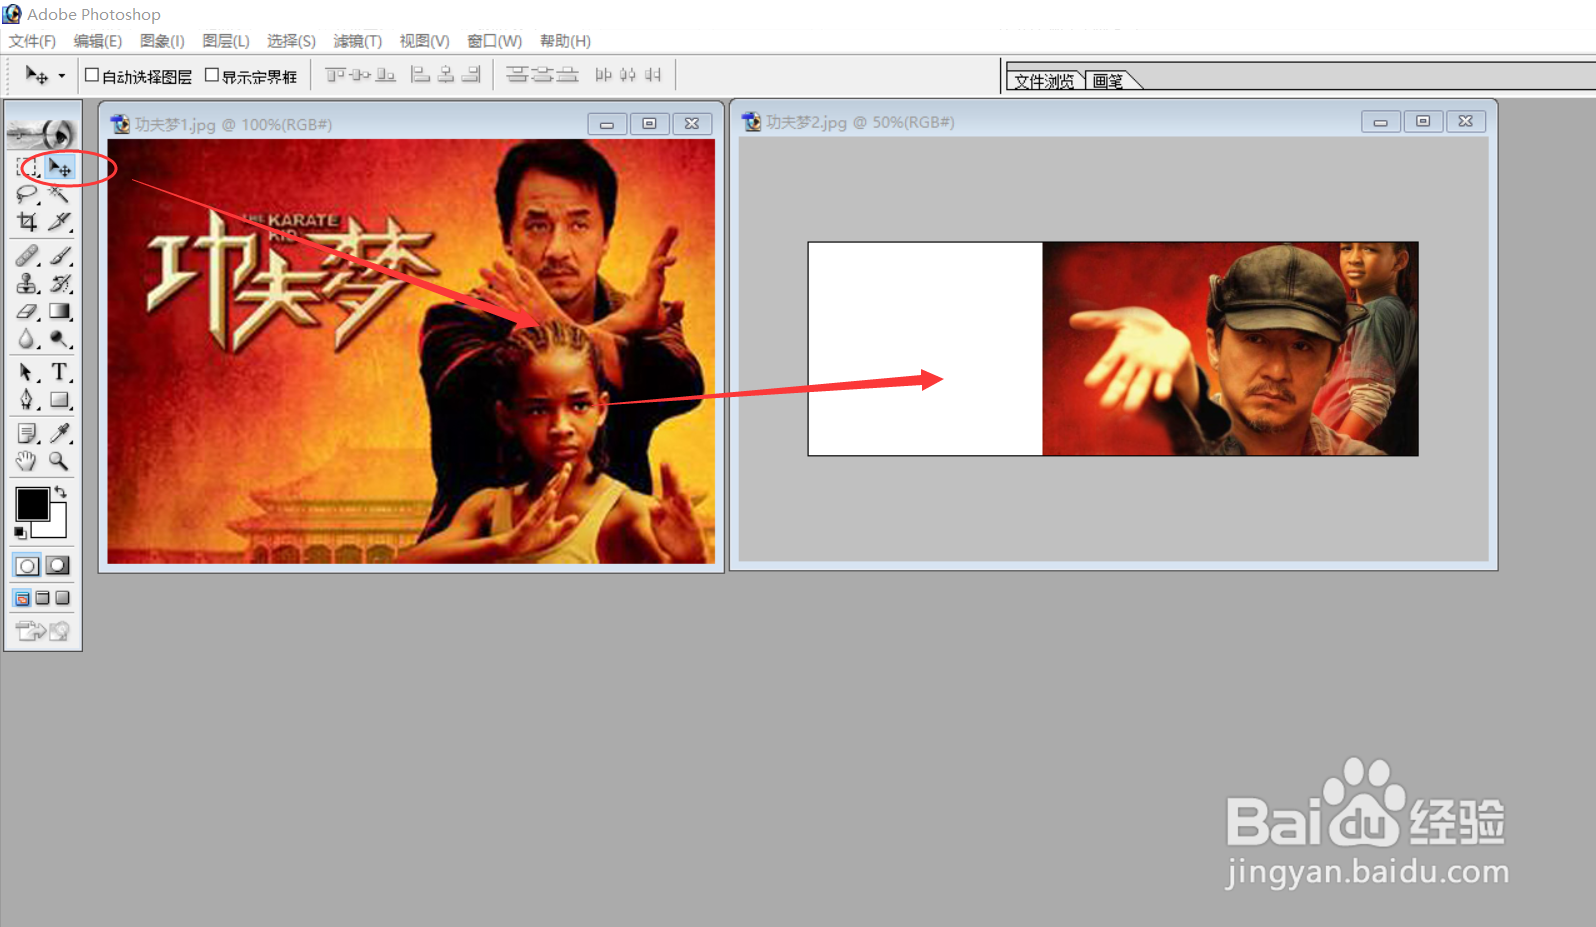
Task: Open the 选择(S) menu
Action: tap(291, 41)
